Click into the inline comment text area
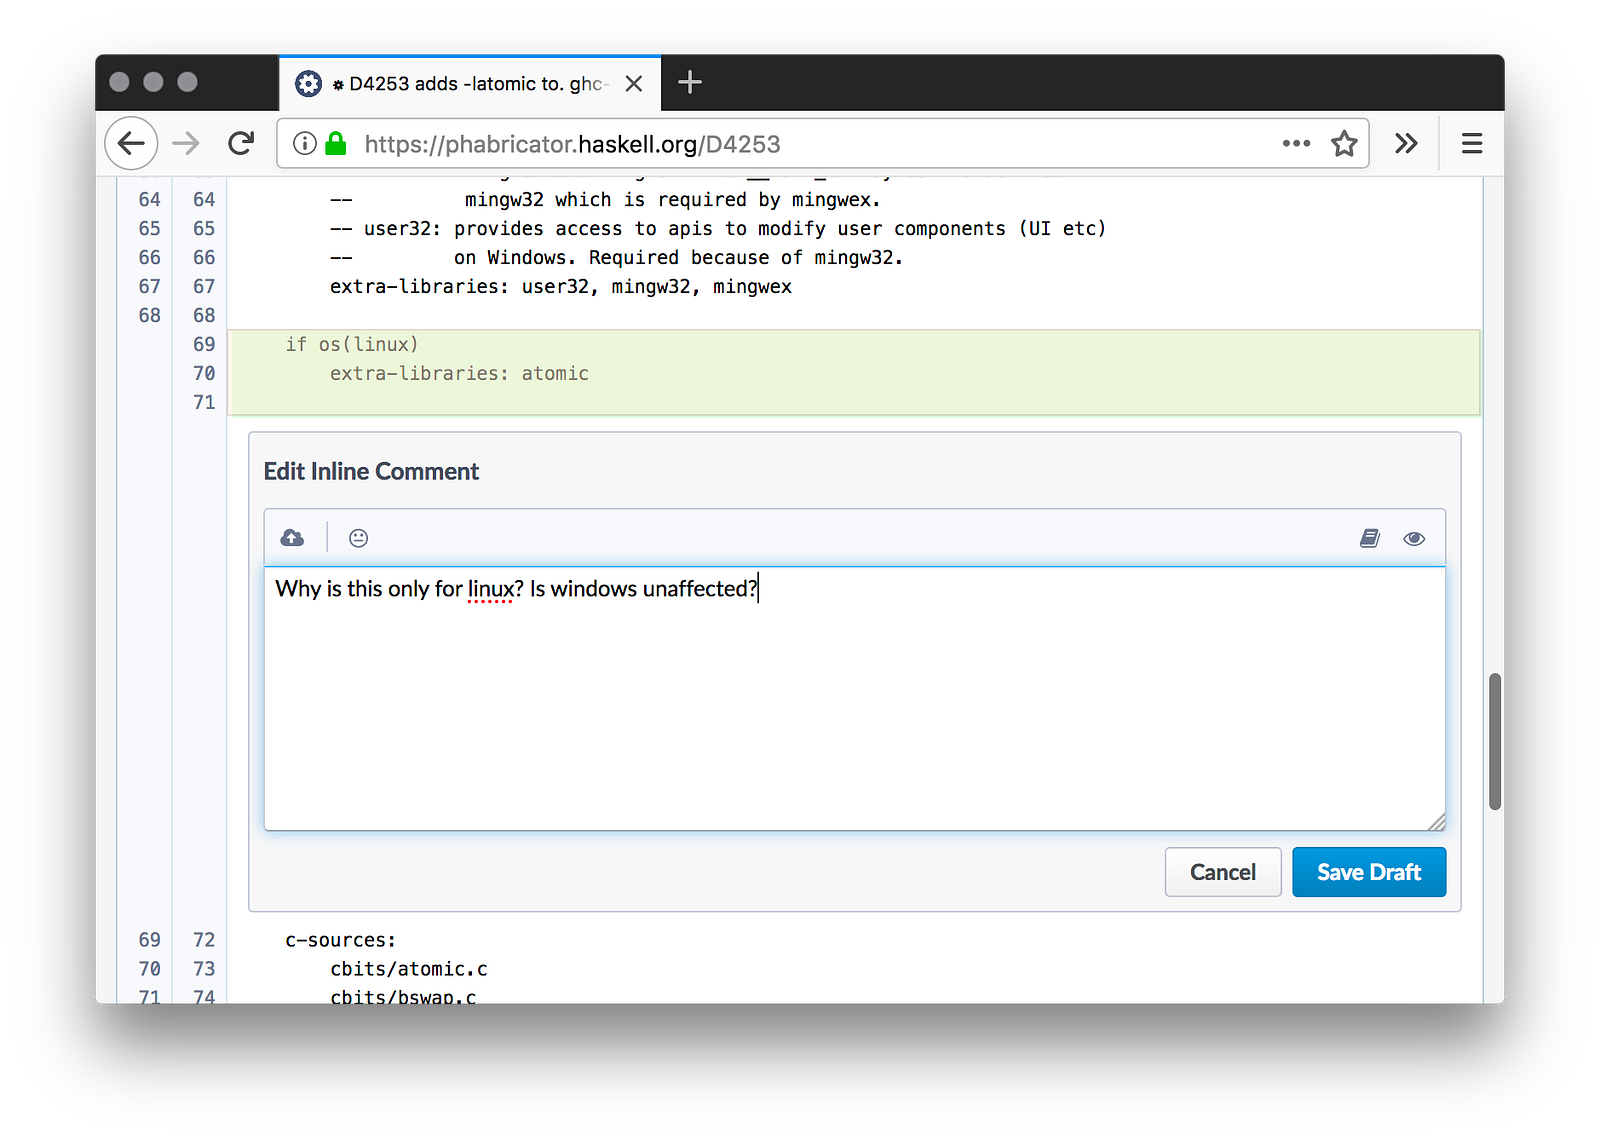The image size is (1600, 1140). point(855,698)
